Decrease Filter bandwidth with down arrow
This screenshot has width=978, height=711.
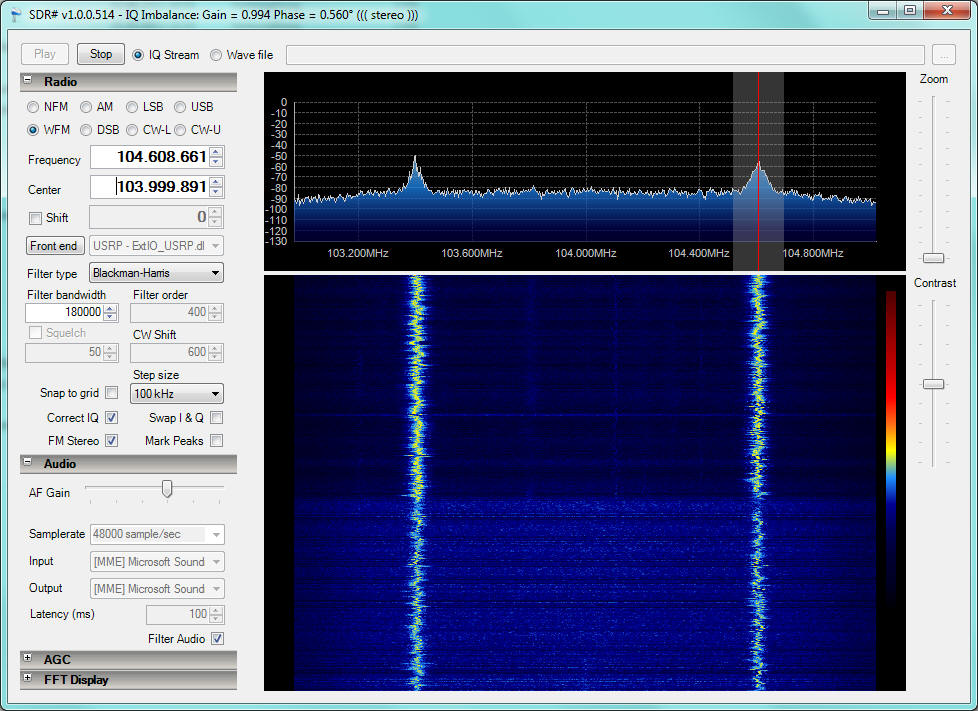coord(110,316)
